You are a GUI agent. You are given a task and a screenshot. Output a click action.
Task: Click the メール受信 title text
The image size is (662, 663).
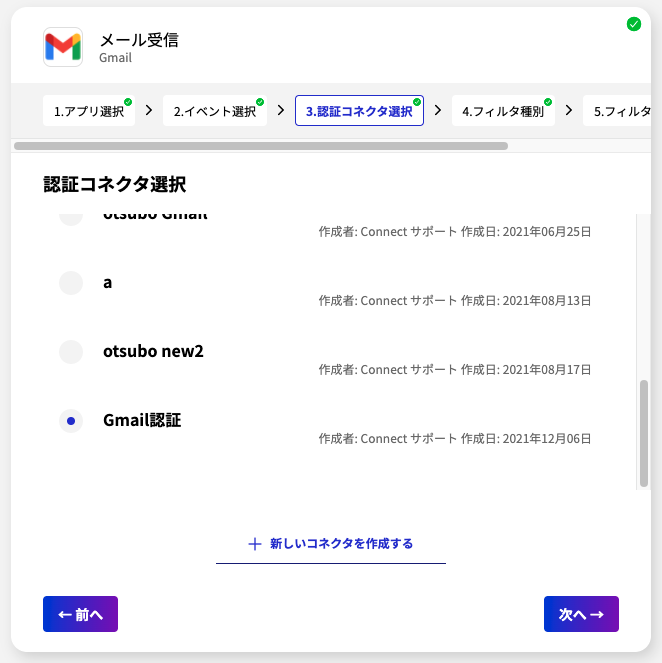point(139,41)
